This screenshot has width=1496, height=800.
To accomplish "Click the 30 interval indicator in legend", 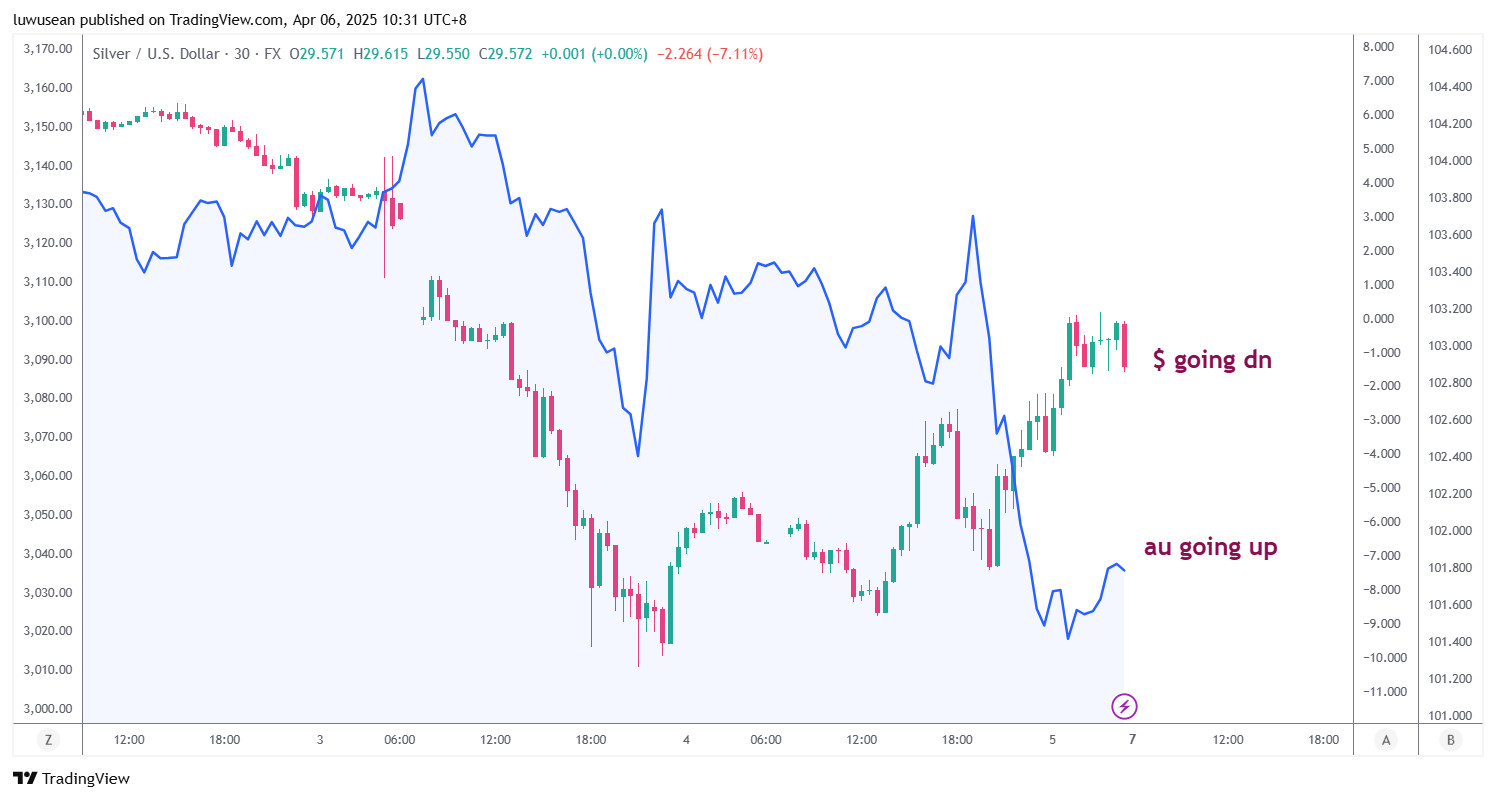I will tap(240, 54).
